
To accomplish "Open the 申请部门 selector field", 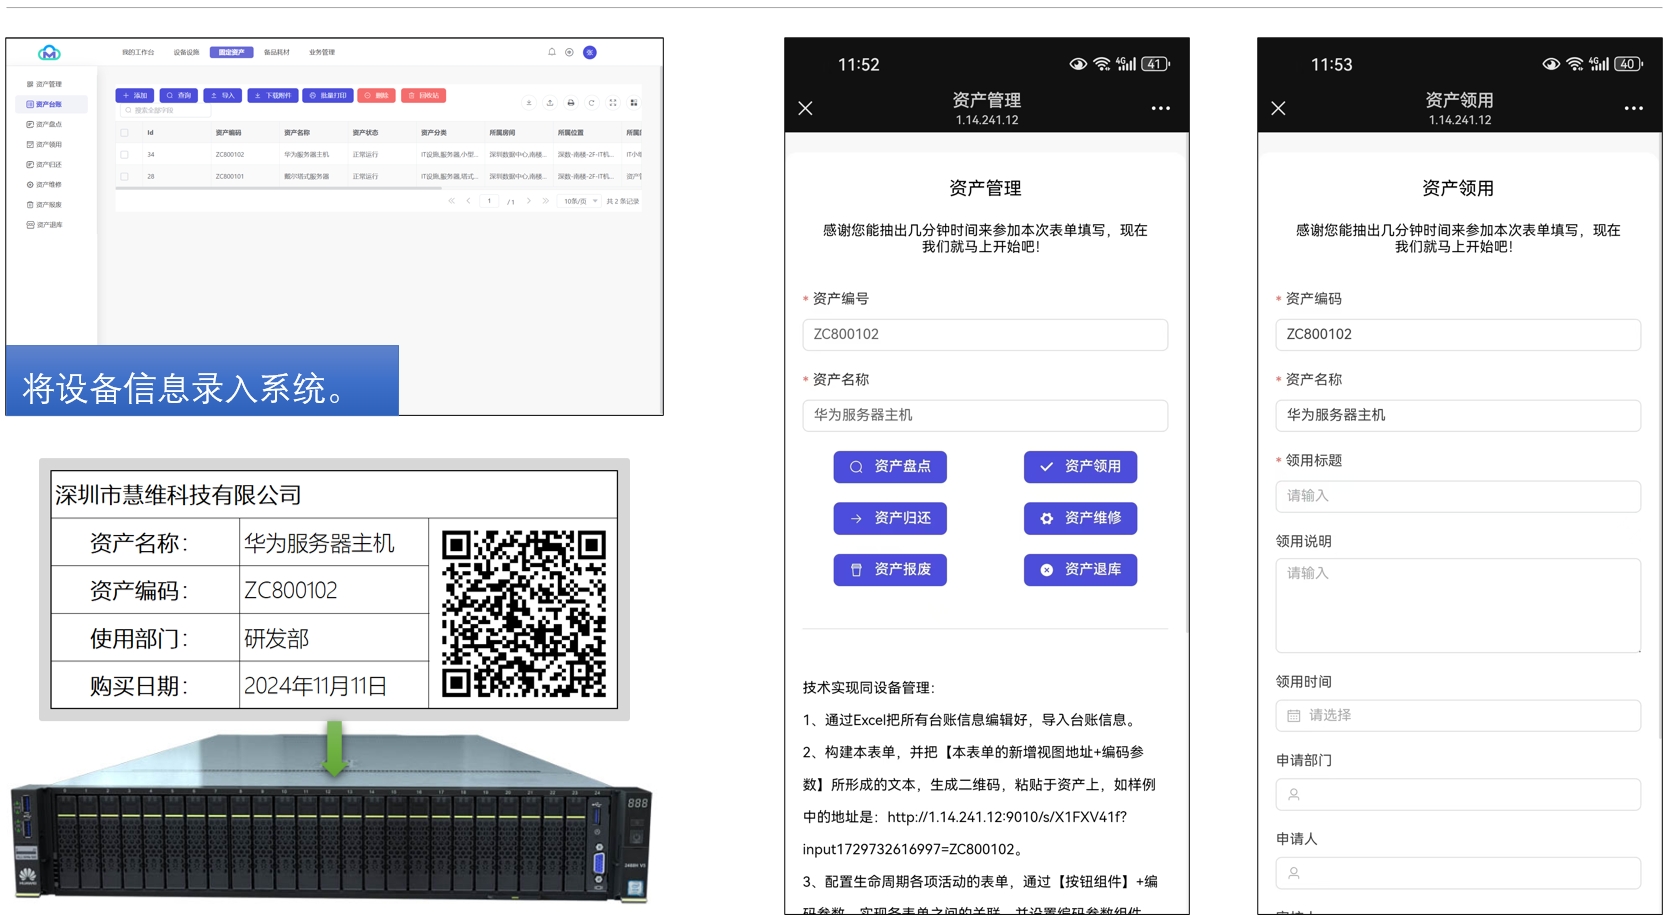I will (1457, 795).
